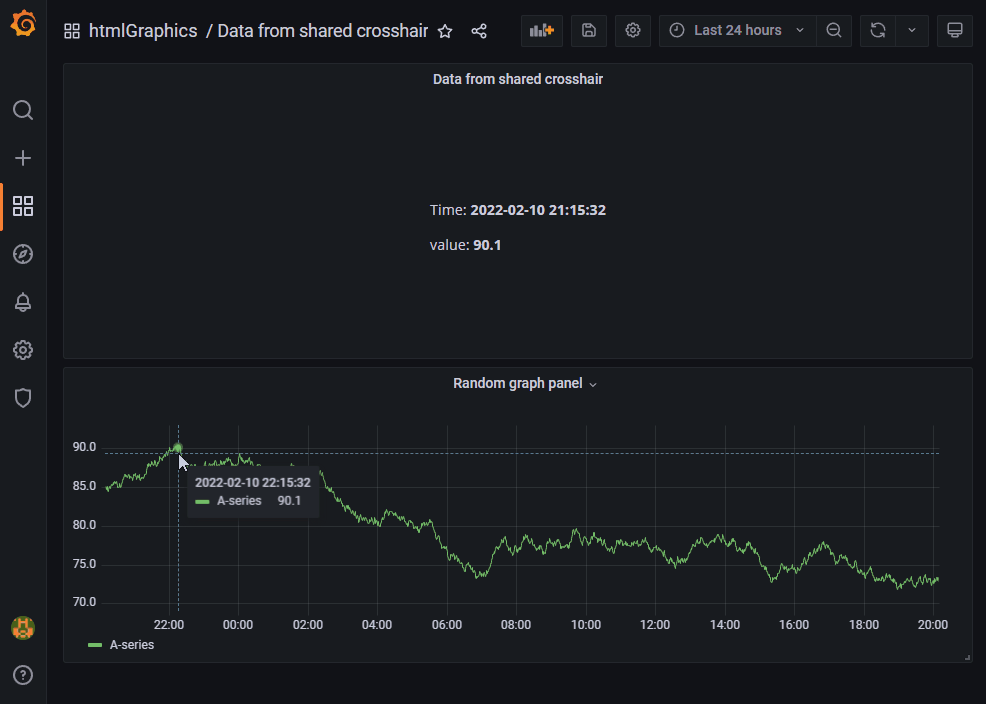
Task: Click the Alerting bell icon
Action: click(23, 302)
